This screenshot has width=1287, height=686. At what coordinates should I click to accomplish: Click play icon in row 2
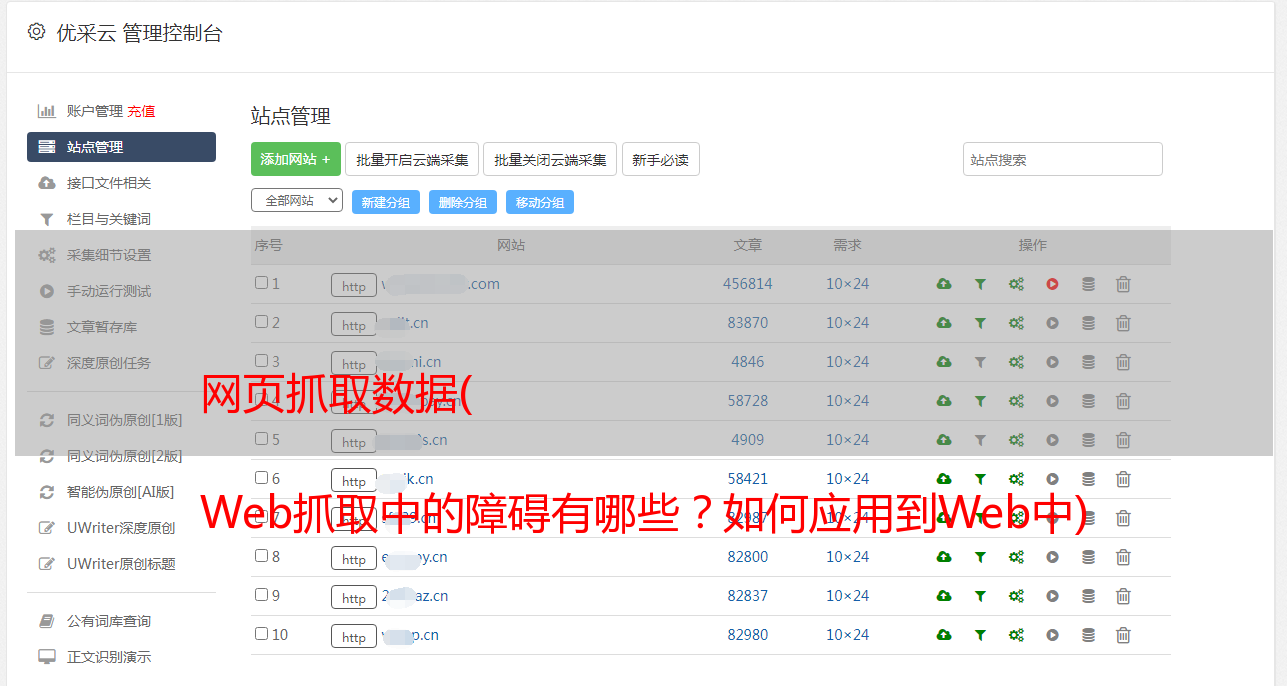1052,323
